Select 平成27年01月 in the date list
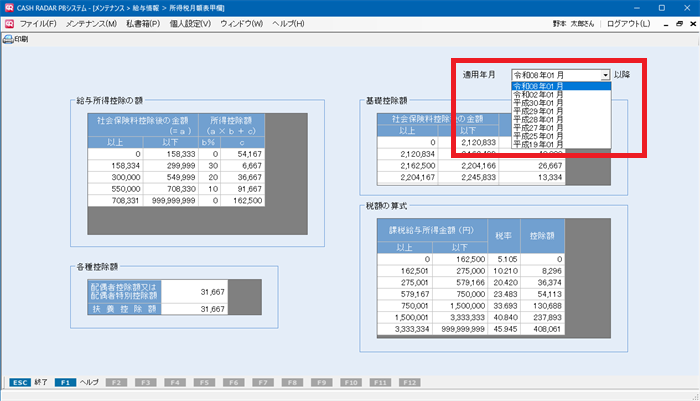Image resolution: width=700 pixels, height=401 pixels. [544, 128]
